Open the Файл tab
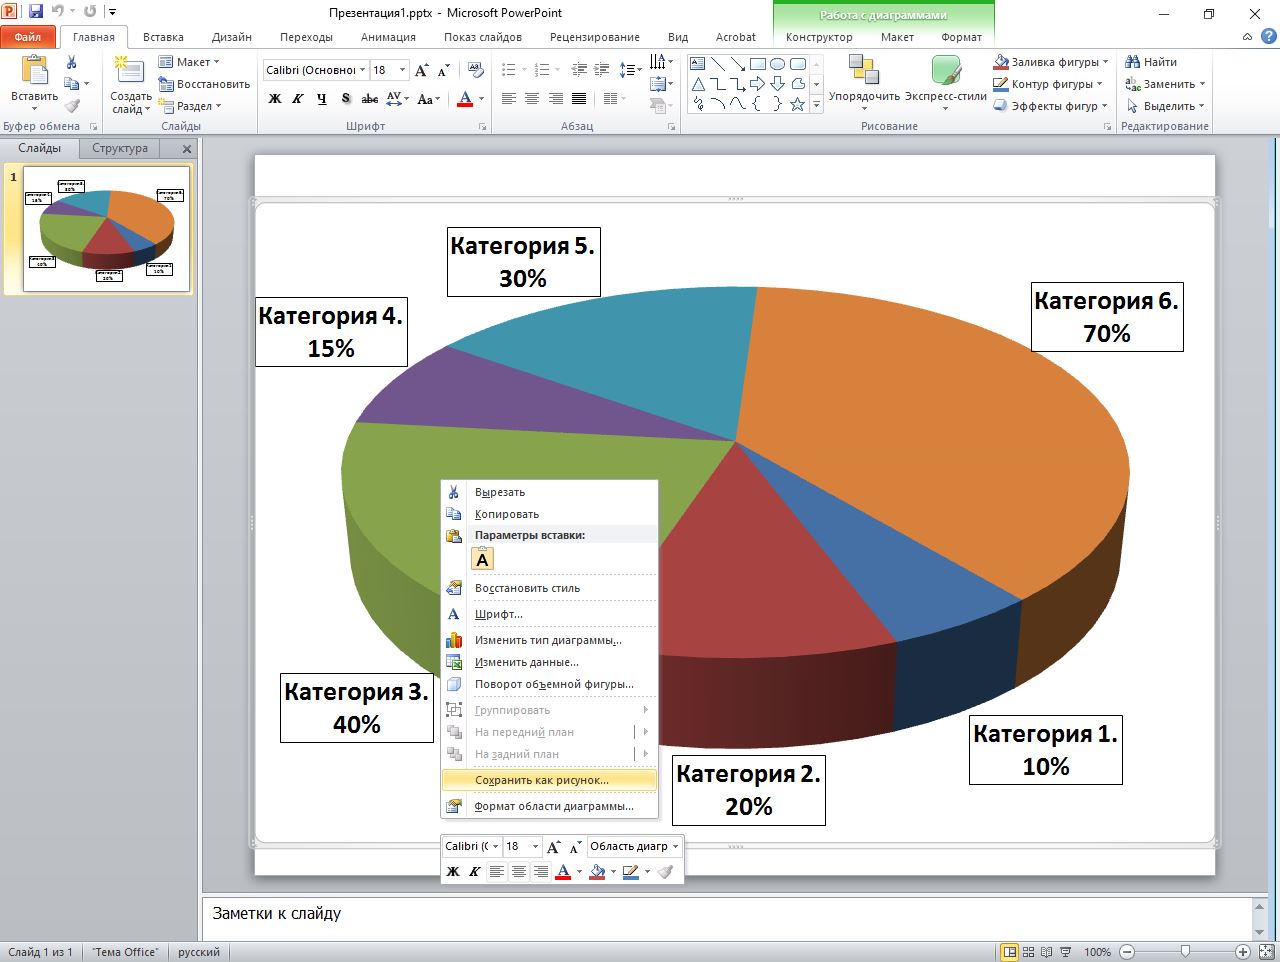The width and height of the screenshot is (1280, 962). click(28, 37)
